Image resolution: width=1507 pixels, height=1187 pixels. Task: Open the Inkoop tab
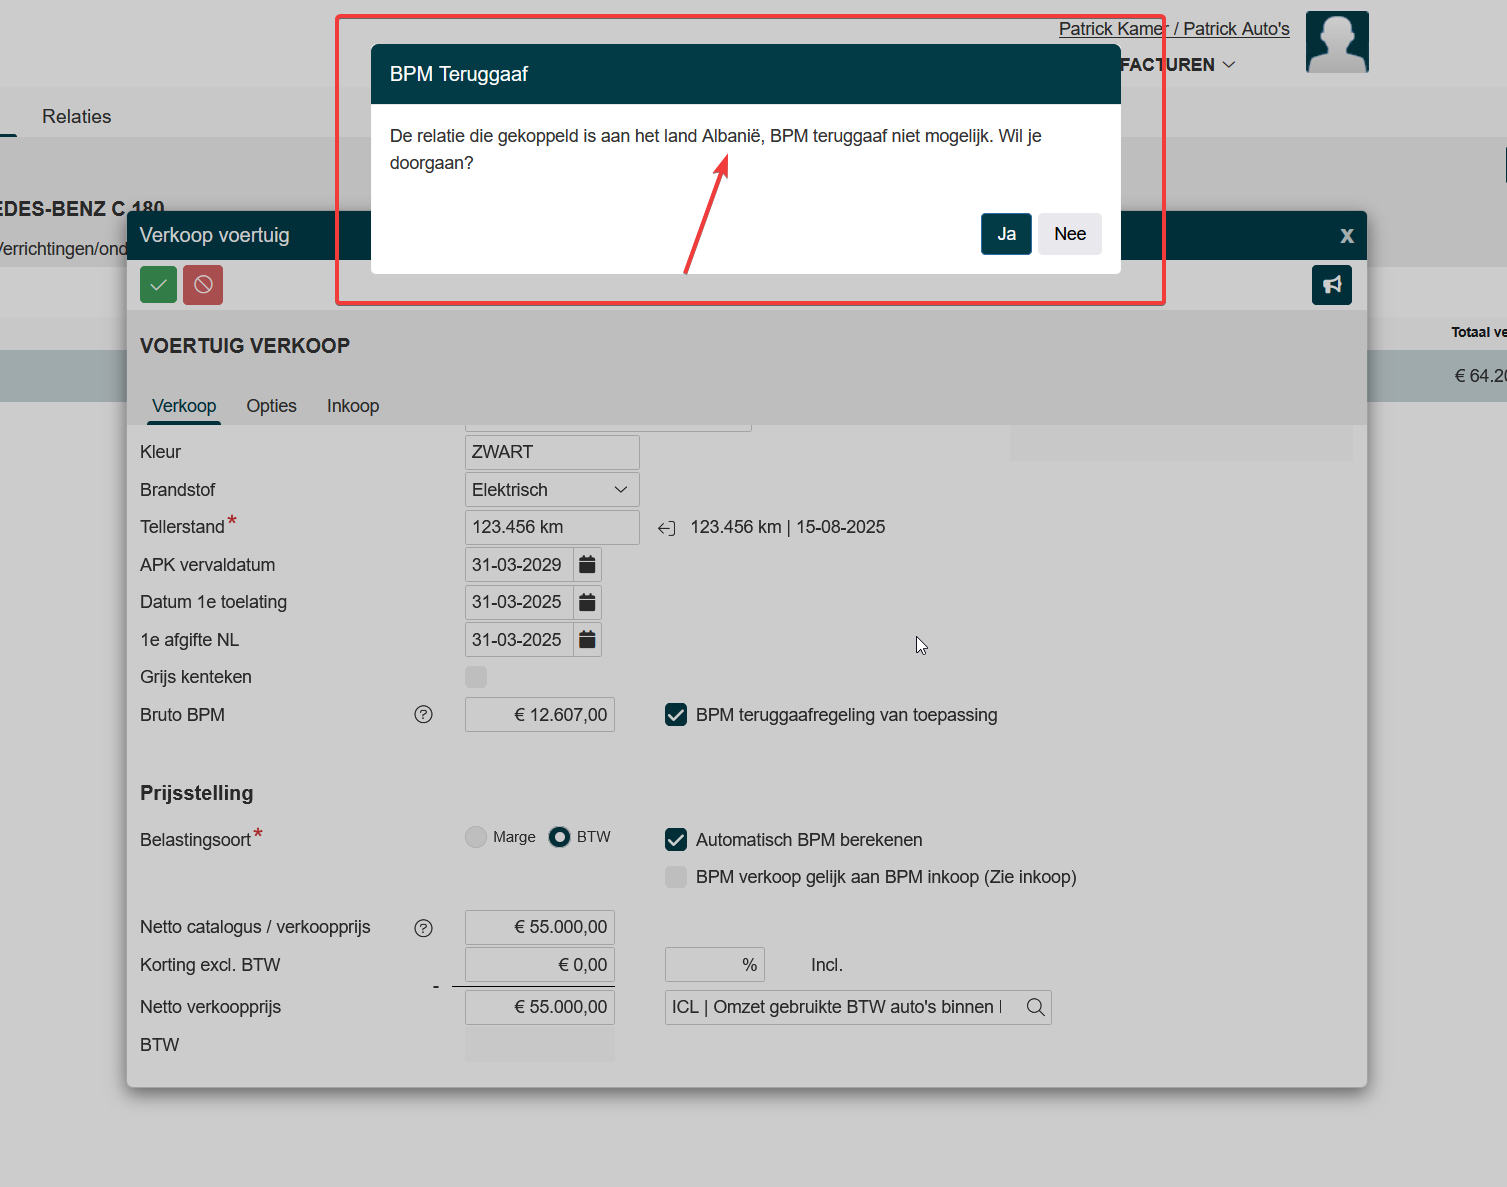click(x=353, y=406)
